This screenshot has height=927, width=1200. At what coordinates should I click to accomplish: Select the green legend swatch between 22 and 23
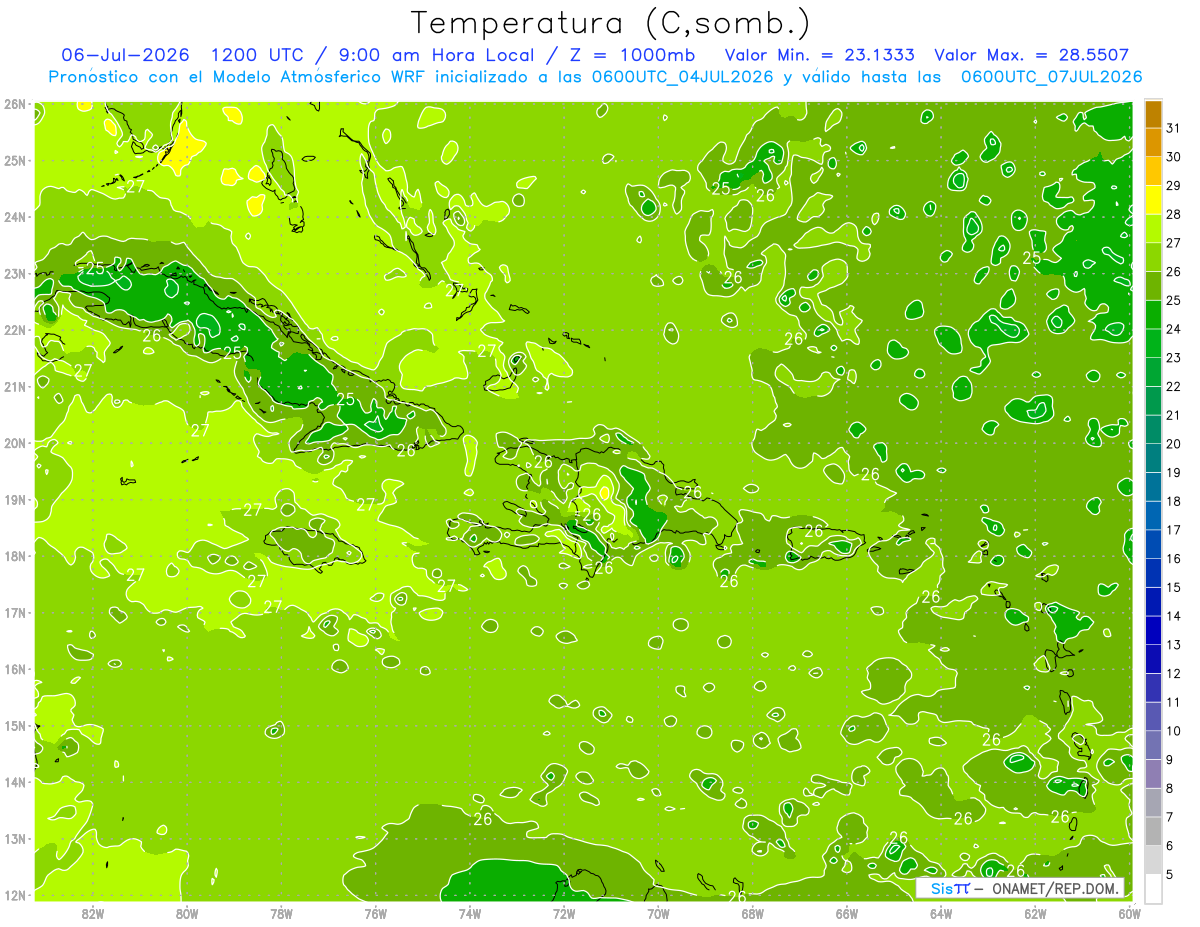(1153, 371)
